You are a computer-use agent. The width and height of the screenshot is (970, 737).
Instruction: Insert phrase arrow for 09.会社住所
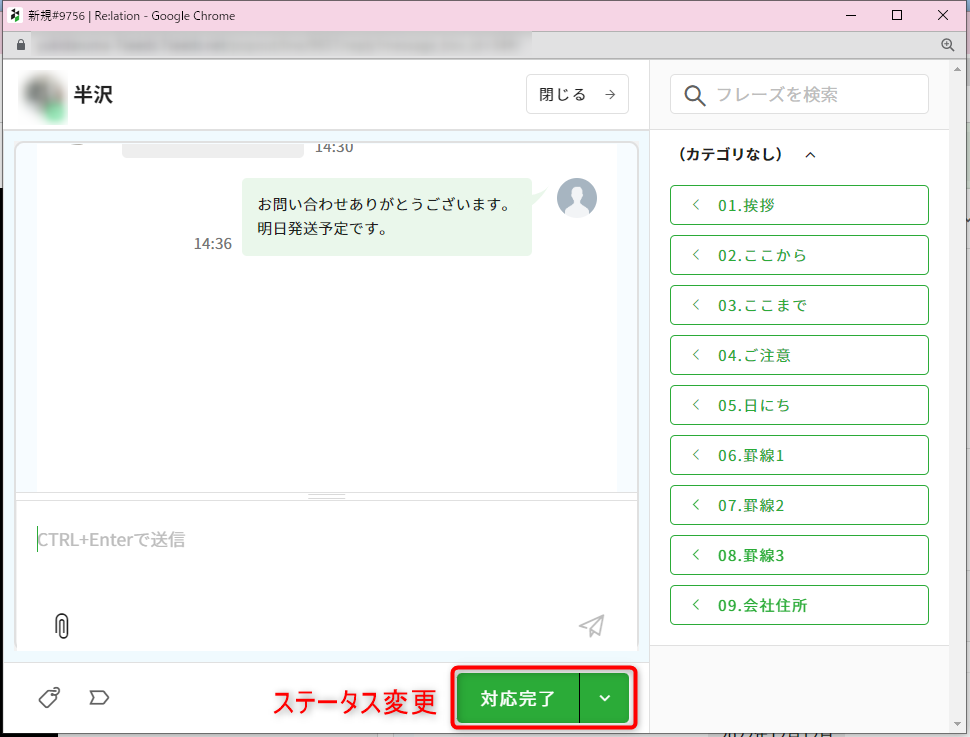coord(697,605)
